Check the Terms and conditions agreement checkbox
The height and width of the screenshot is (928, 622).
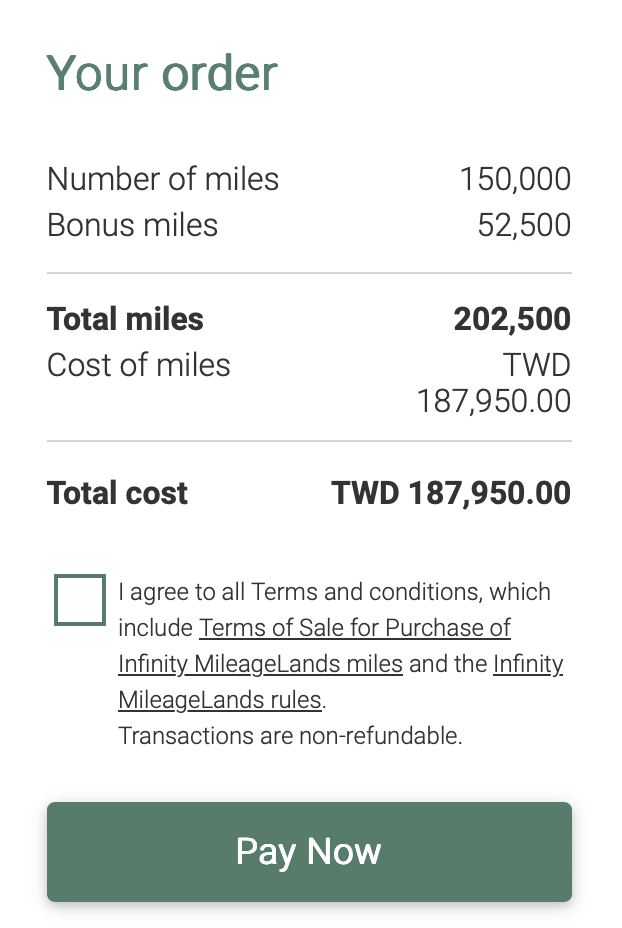pyautogui.click(x=79, y=600)
